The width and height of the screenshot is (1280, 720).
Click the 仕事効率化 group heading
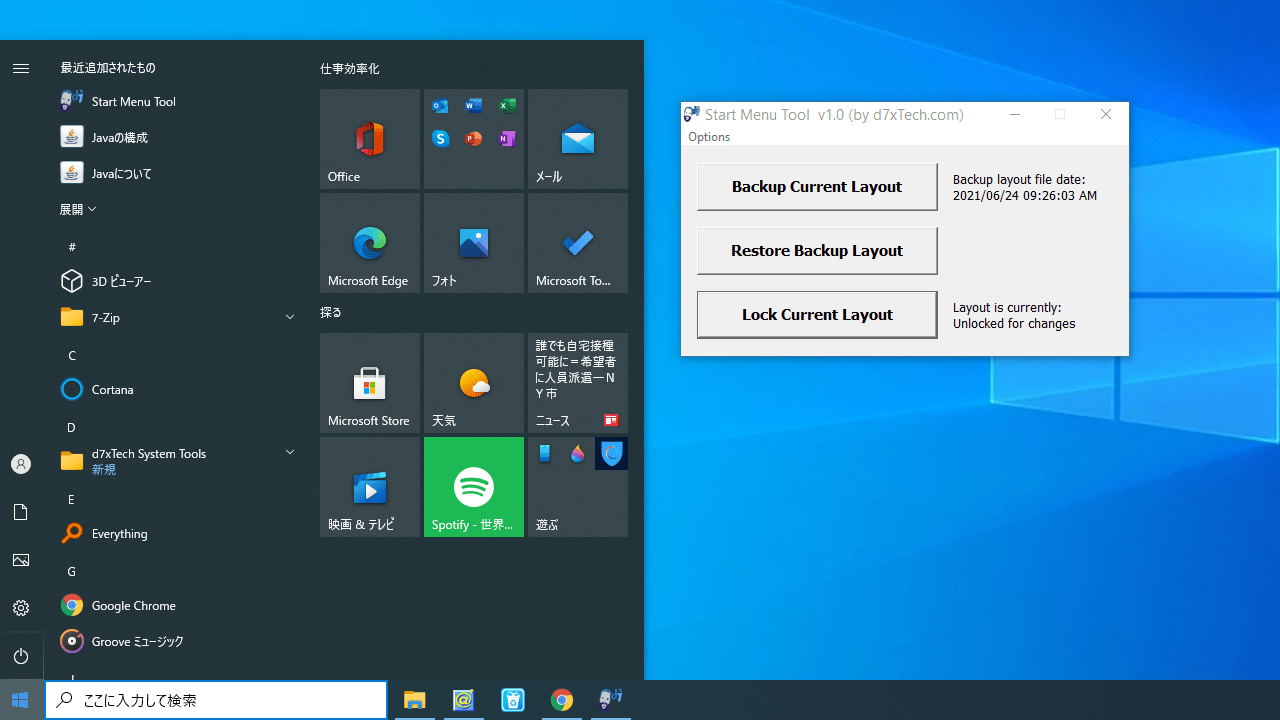pyautogui.click(x=349, y=69)
